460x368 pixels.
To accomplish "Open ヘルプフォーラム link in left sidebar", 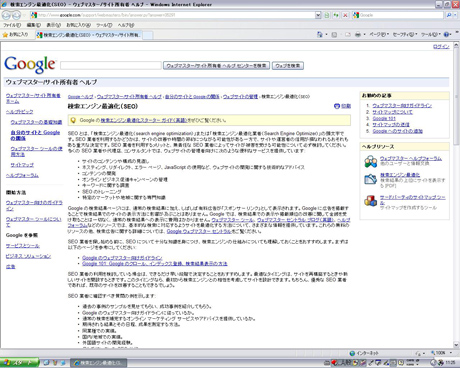I will pos(22,175).
